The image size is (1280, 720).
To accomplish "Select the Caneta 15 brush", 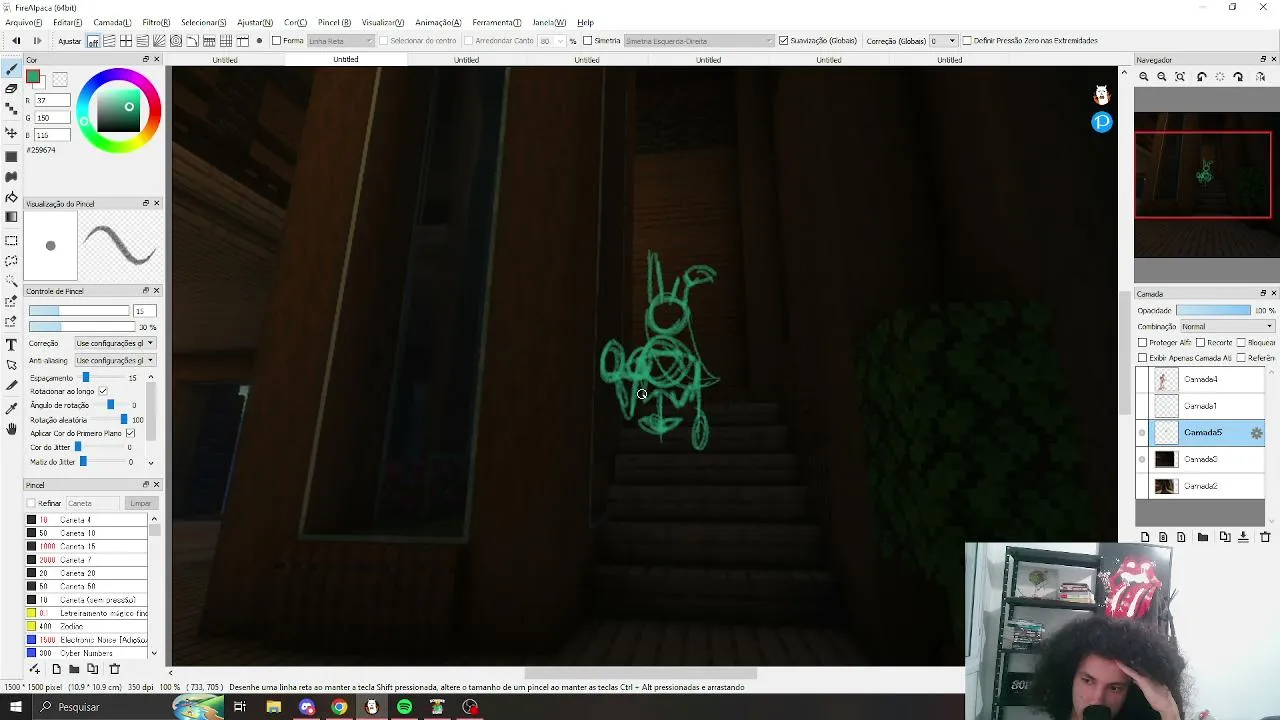I will point(87,547).
